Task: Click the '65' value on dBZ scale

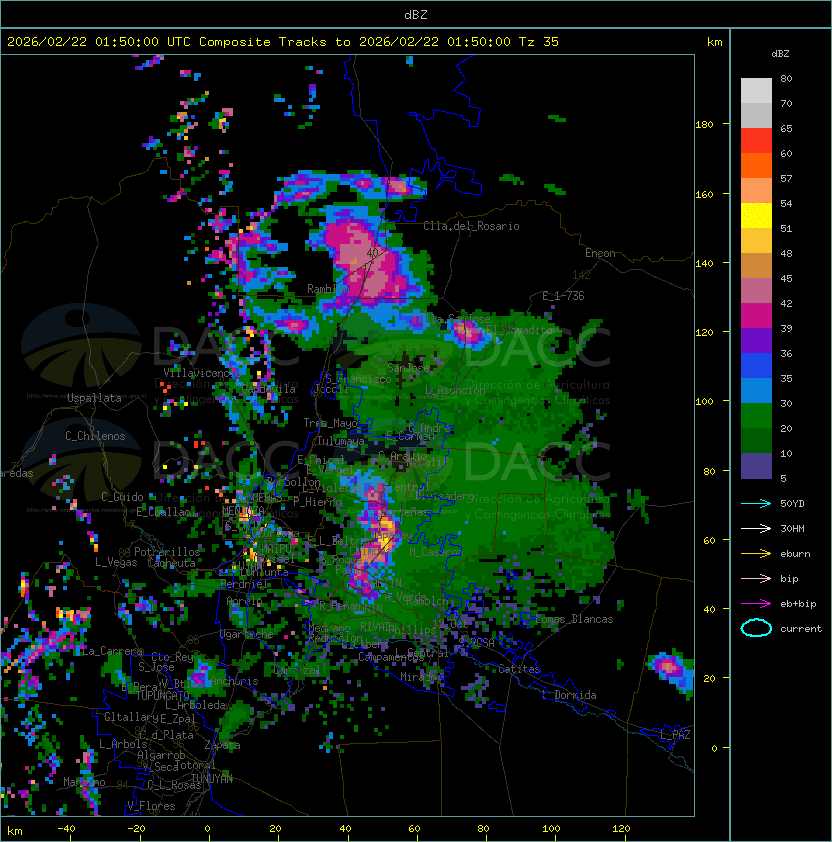Action: (786, 128)
